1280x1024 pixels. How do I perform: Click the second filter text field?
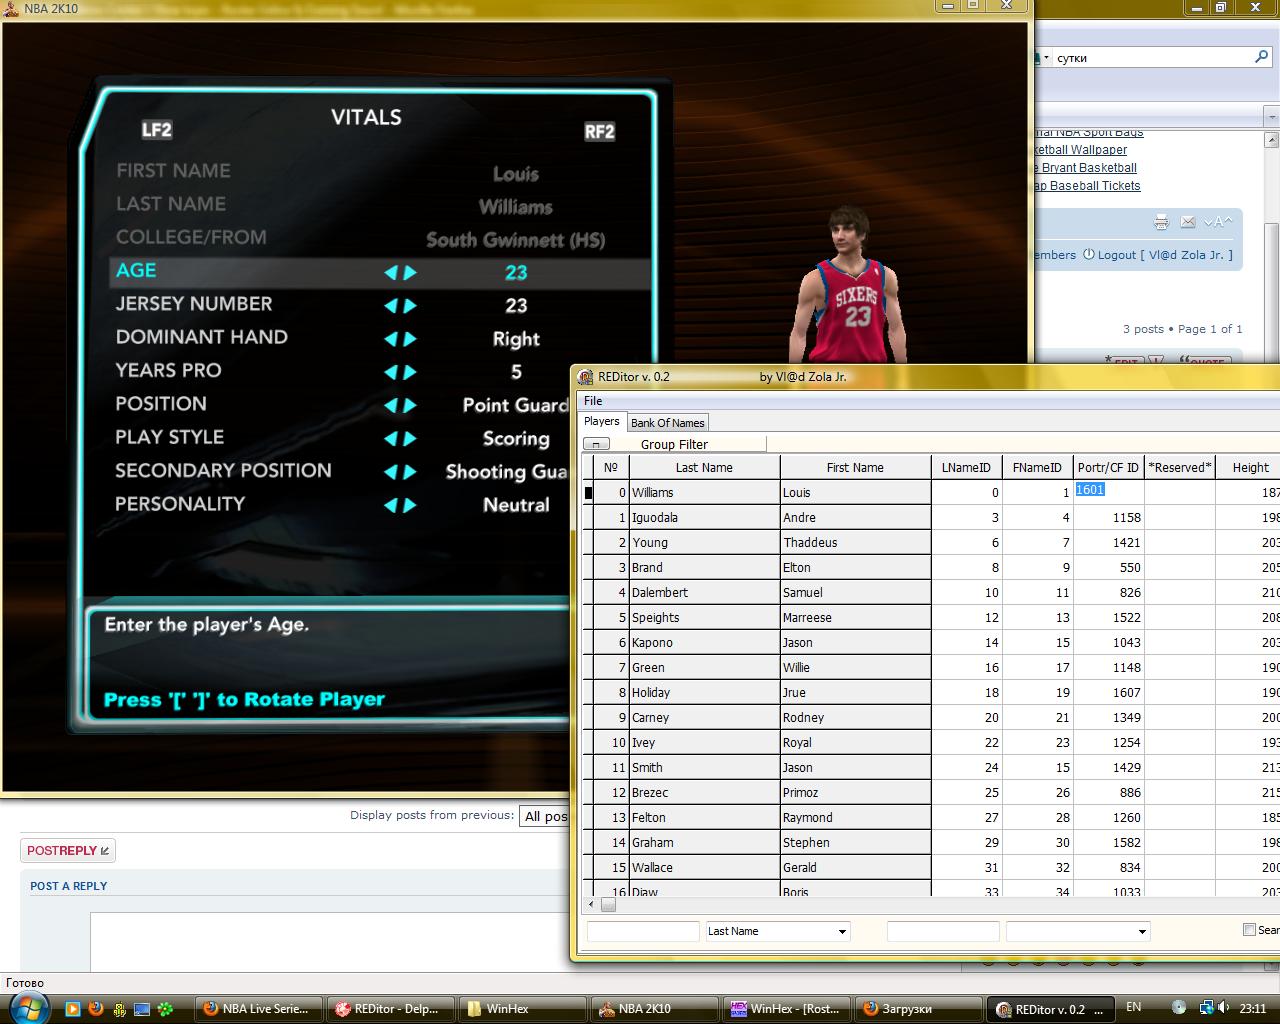pyautogui.click(x=943, y=931)
